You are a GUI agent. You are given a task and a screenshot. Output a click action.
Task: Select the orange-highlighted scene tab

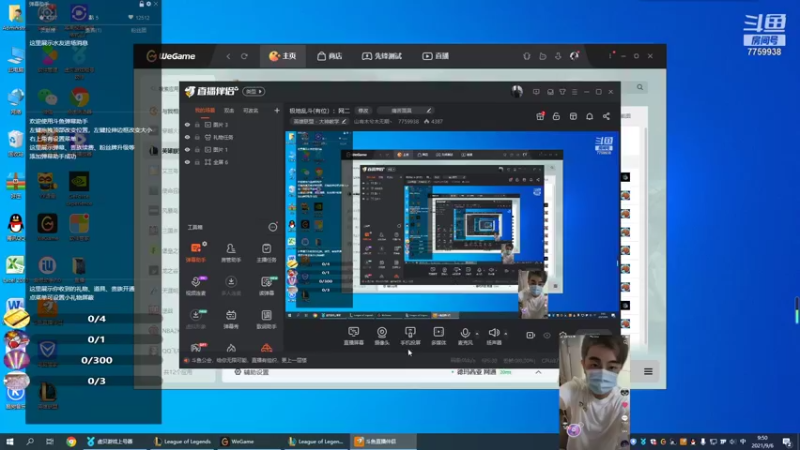click(205, 110)
